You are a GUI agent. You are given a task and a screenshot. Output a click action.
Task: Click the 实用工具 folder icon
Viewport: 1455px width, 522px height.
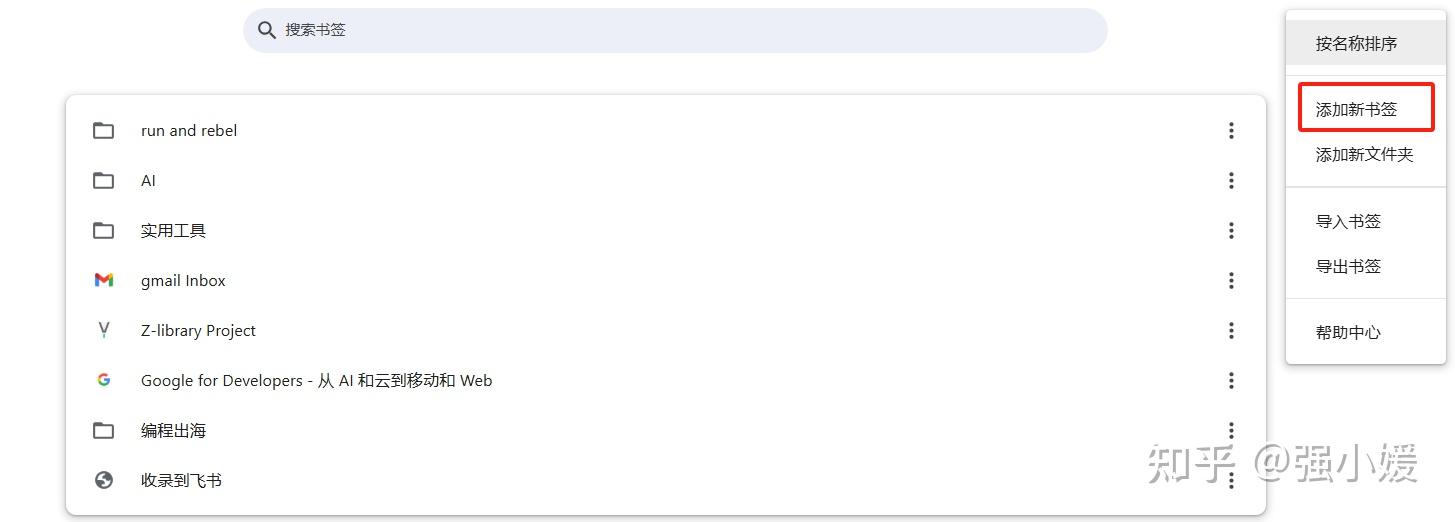coord(104,231)
